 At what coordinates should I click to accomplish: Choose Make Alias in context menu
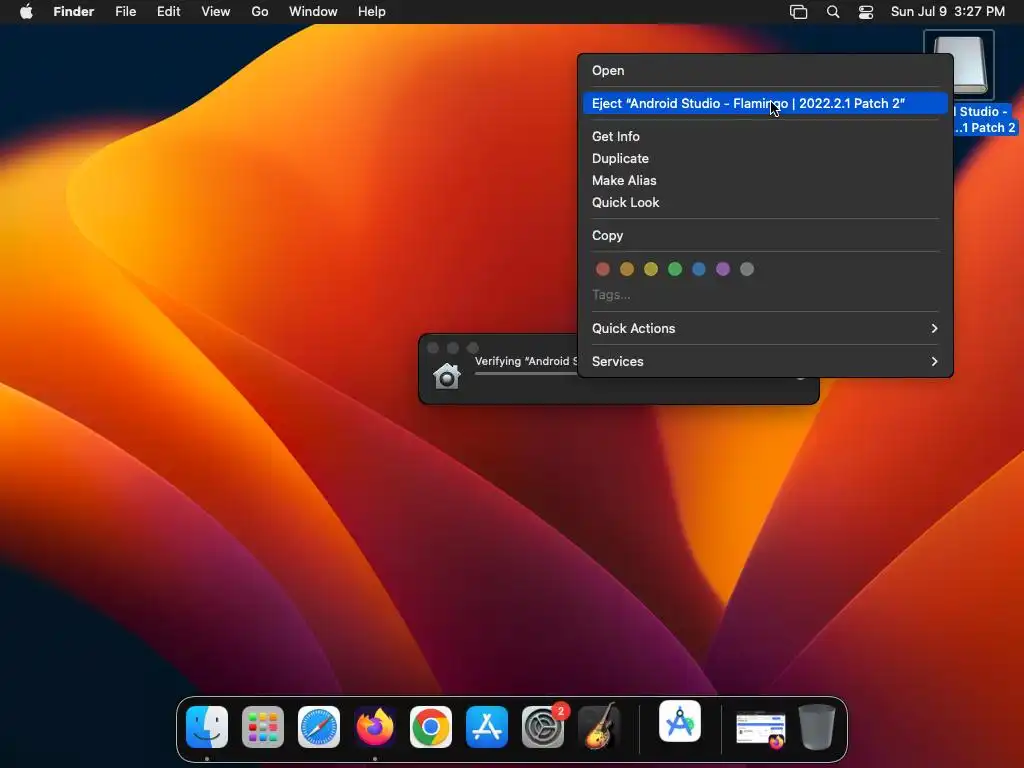click(x=765, y=180)
